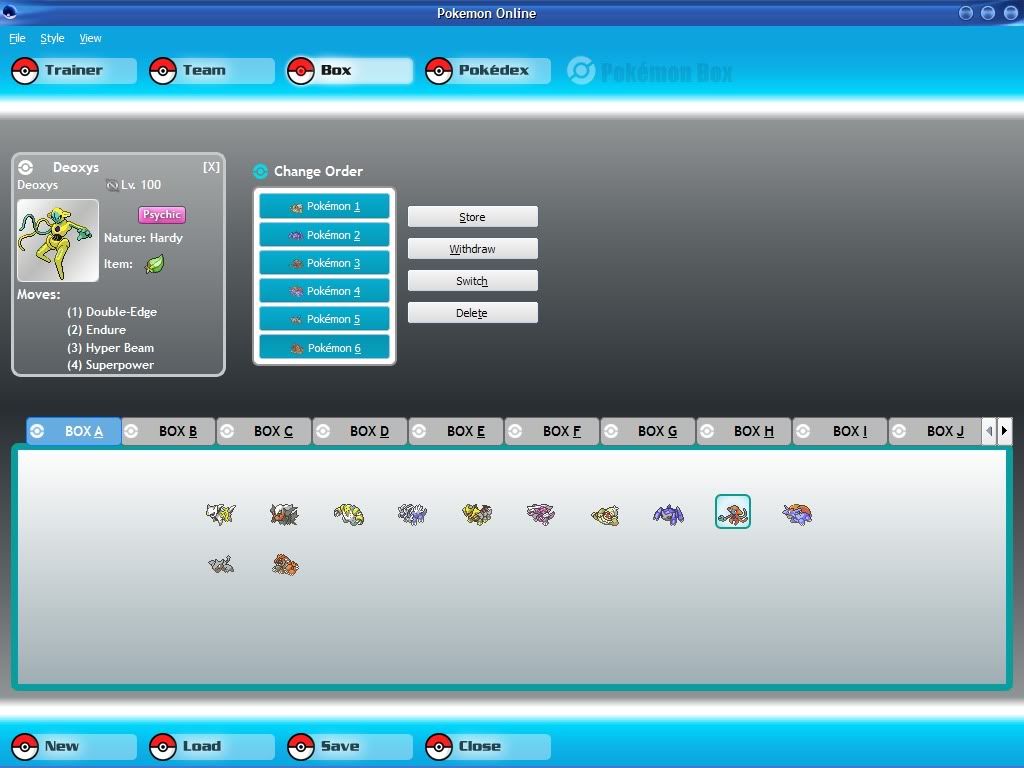Open the File menu
The image size is (1024, 768).
(17, 38)
